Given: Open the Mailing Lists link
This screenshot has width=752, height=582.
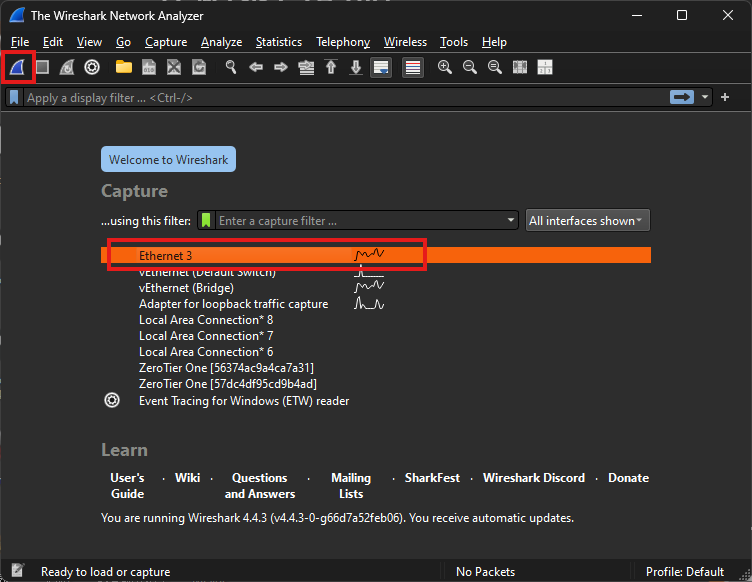Looking at the screenshot, I should (351, 486).
